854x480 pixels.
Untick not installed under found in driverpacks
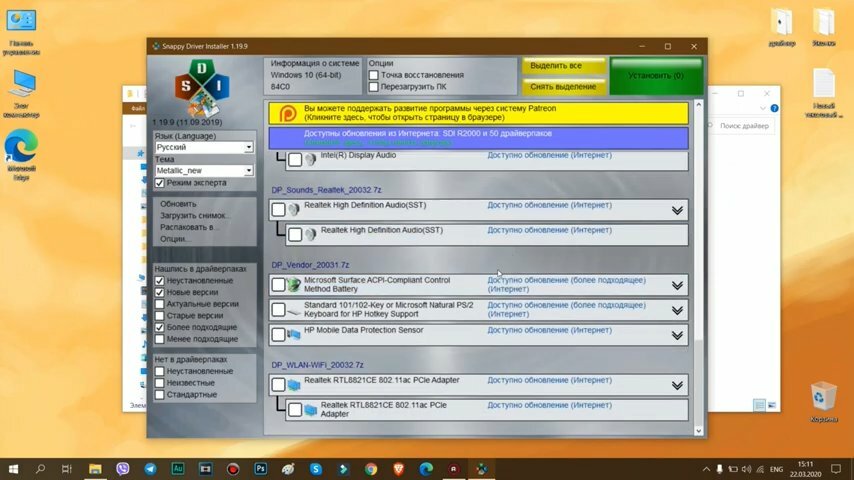tap(160, 281)
